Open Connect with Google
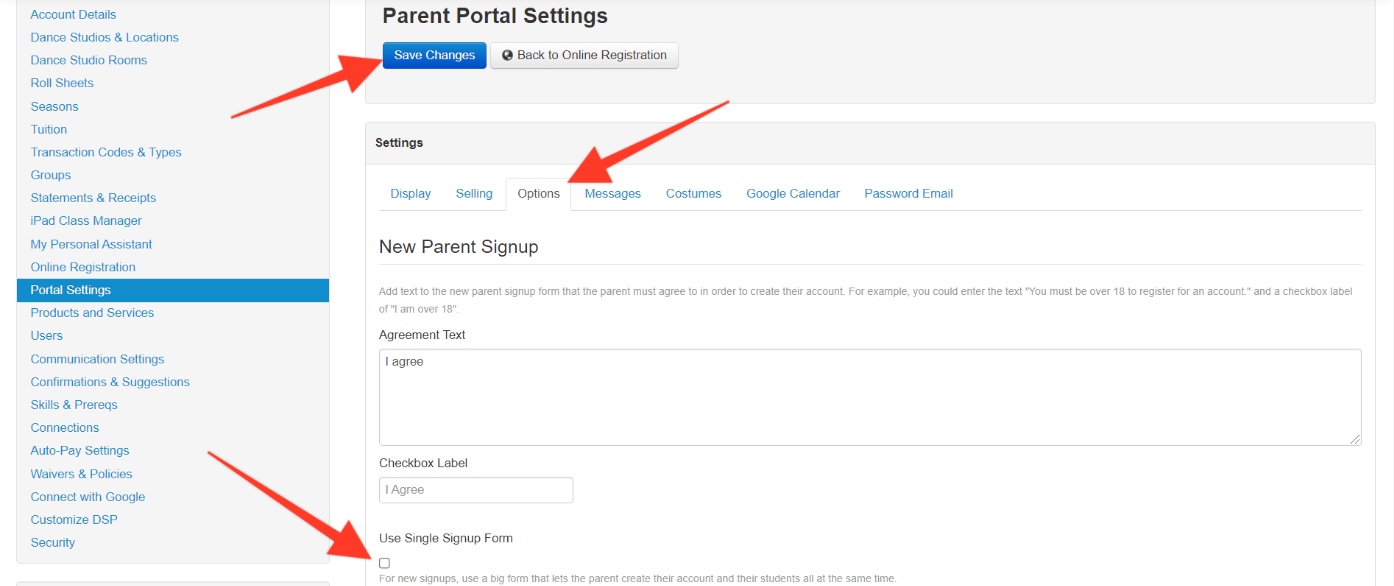Viewport: 1394px width, 586px height. coord(88,497)
